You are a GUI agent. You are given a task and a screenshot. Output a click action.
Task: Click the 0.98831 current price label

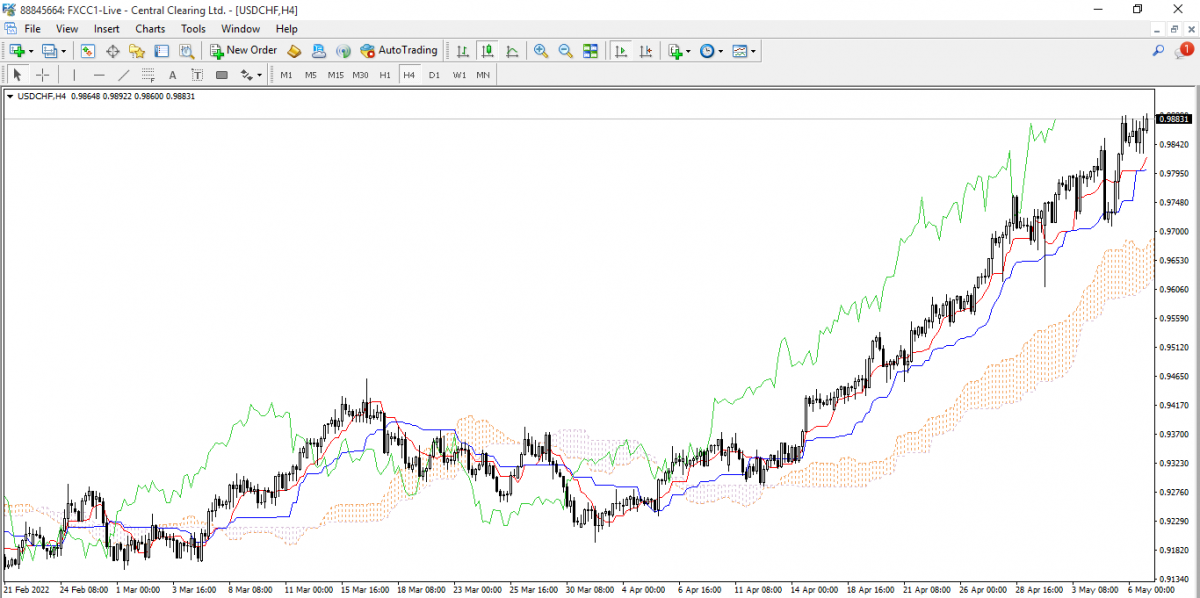(x=1173, y=119)
